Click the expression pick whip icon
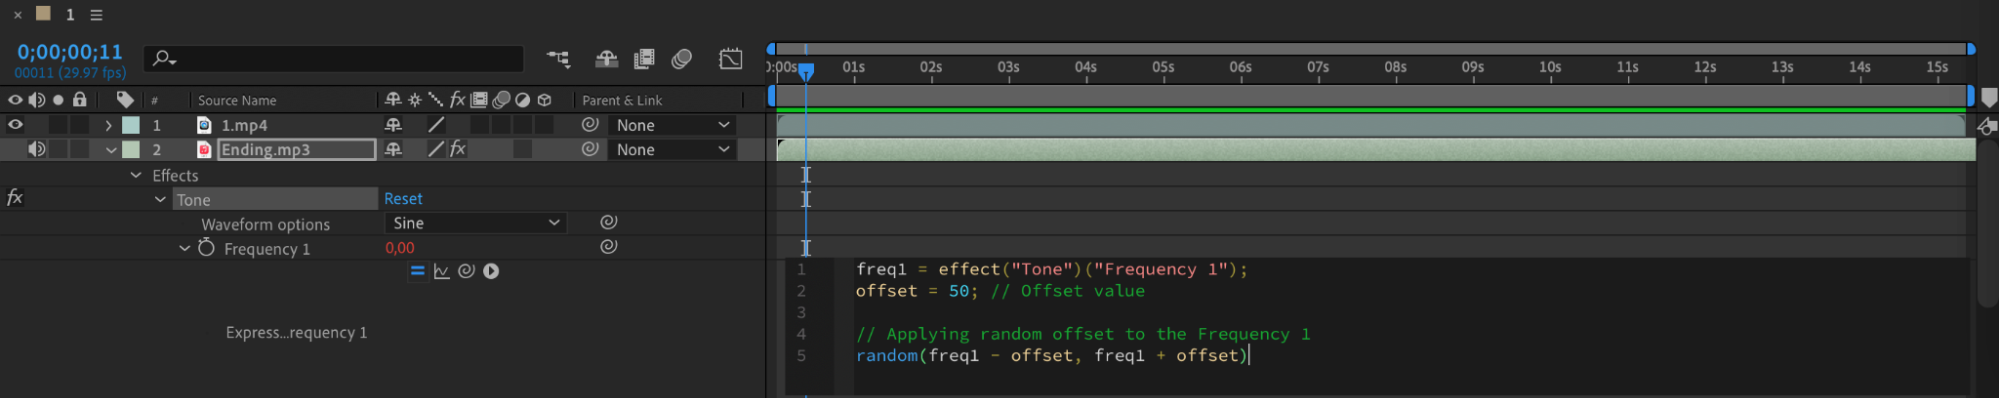1999x399 pixels. click(466, 271)
